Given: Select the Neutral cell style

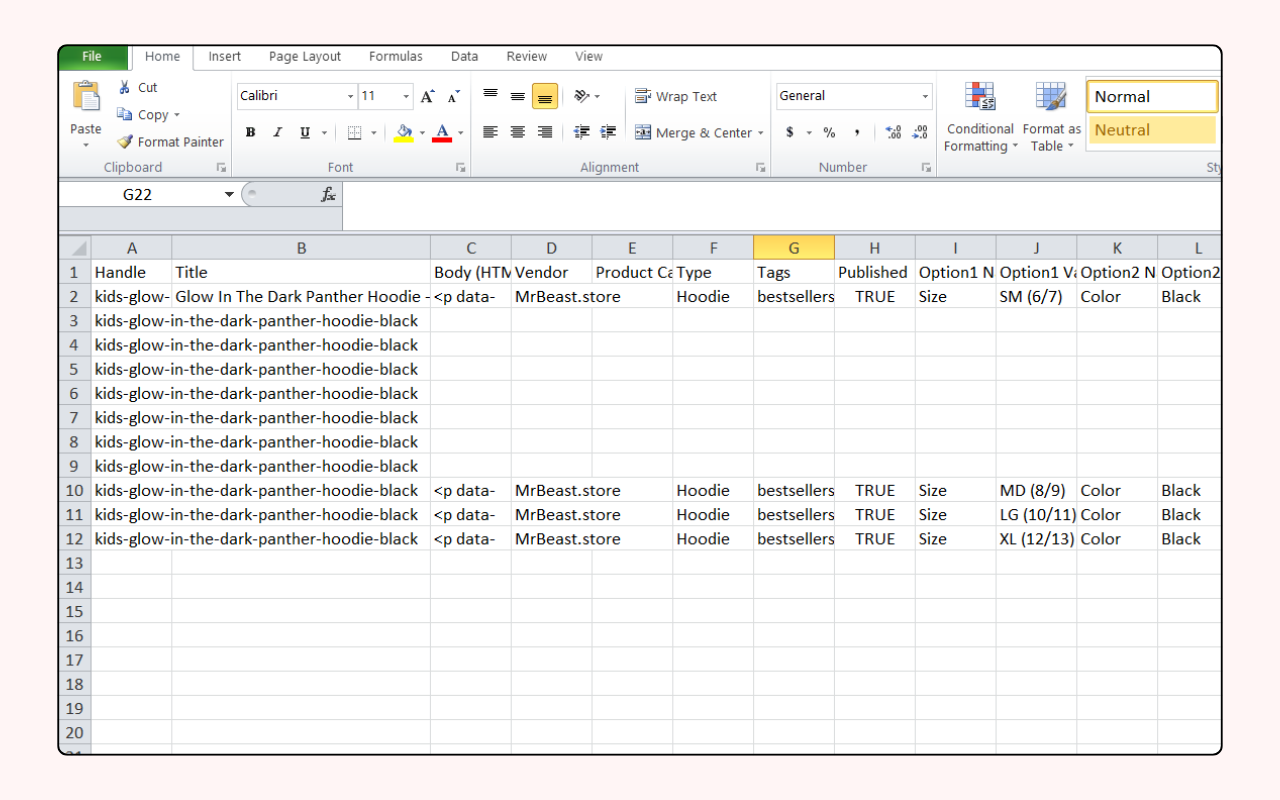Looking at the screenshot, I should (x=1153, y=130).
